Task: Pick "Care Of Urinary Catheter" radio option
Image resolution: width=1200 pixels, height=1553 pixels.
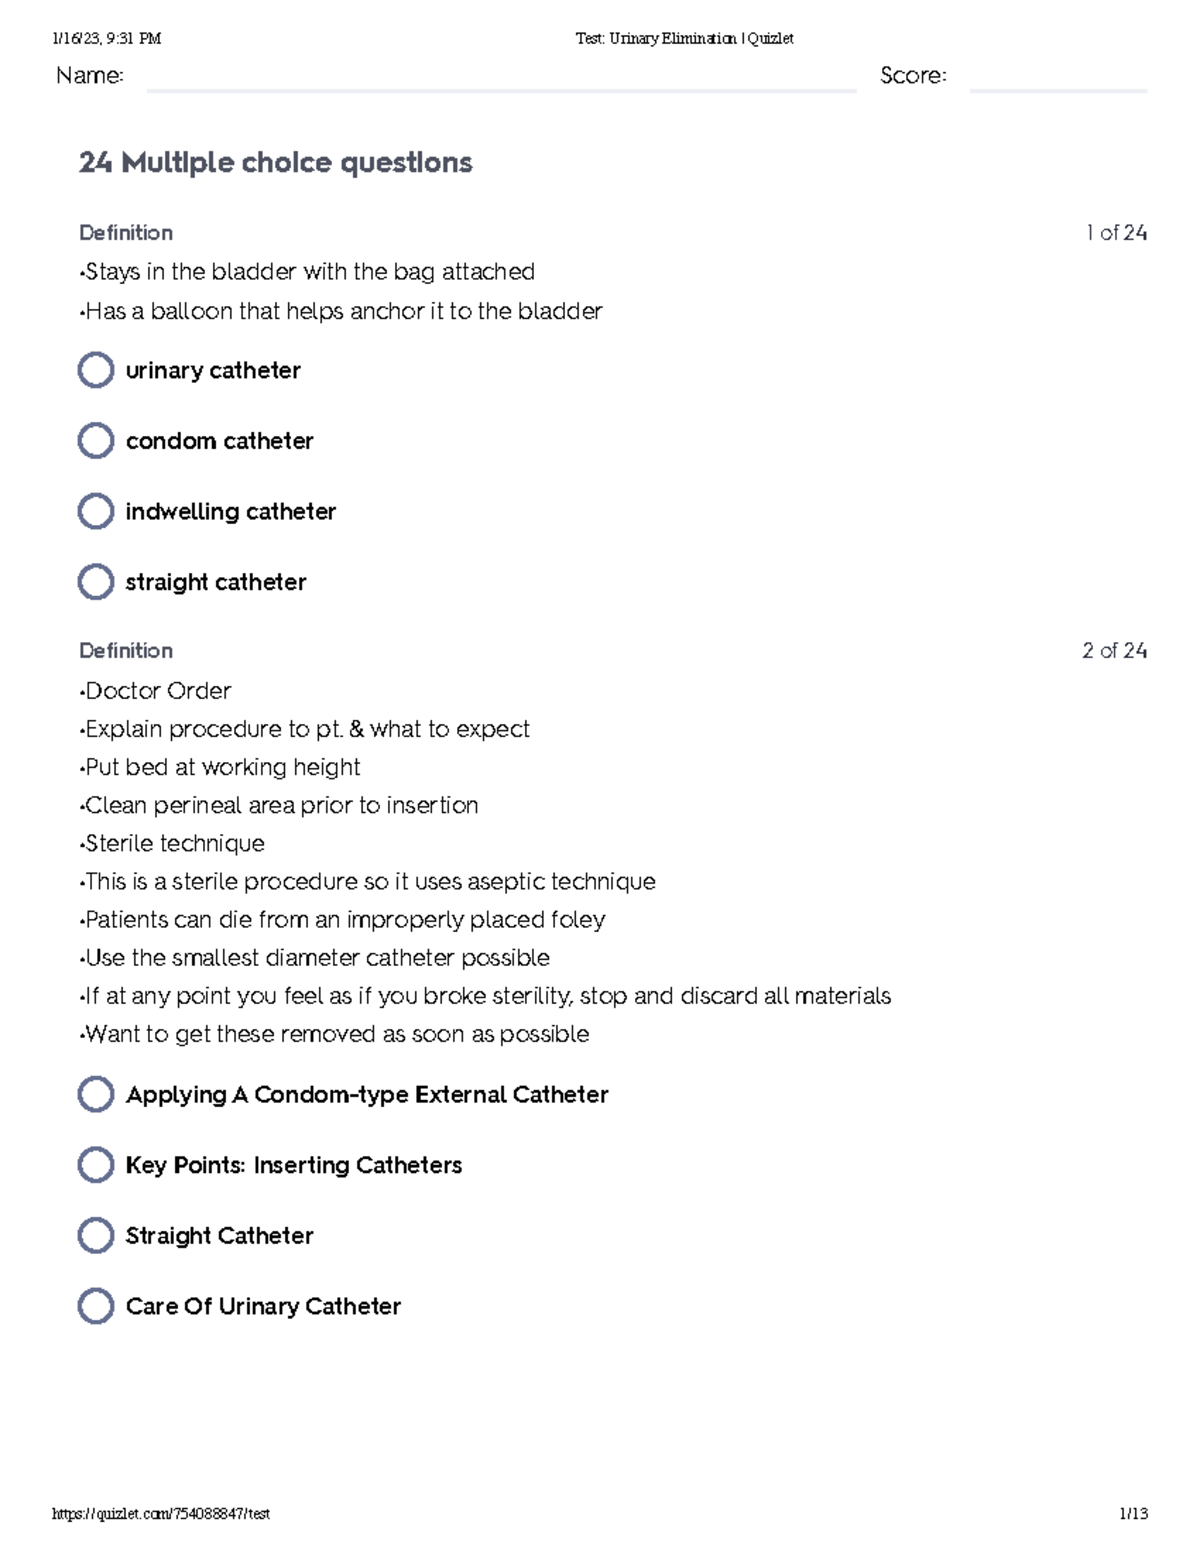Action: [x=96, y=1306]
